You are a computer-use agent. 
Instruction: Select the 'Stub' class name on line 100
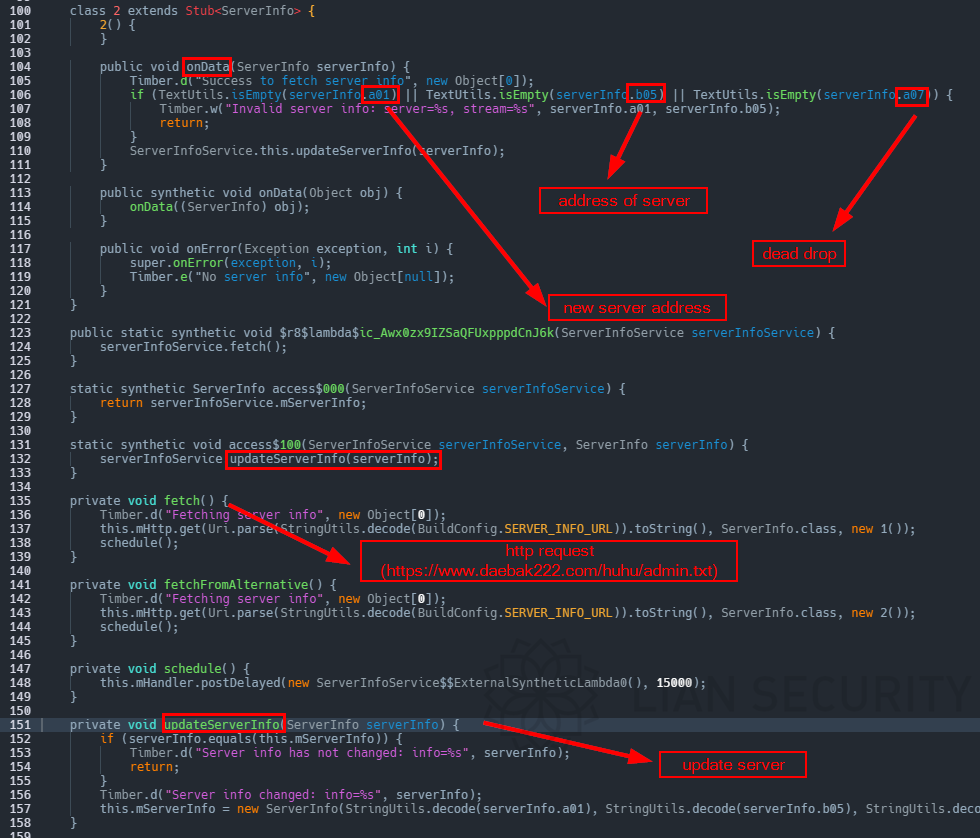pos(199,11)
